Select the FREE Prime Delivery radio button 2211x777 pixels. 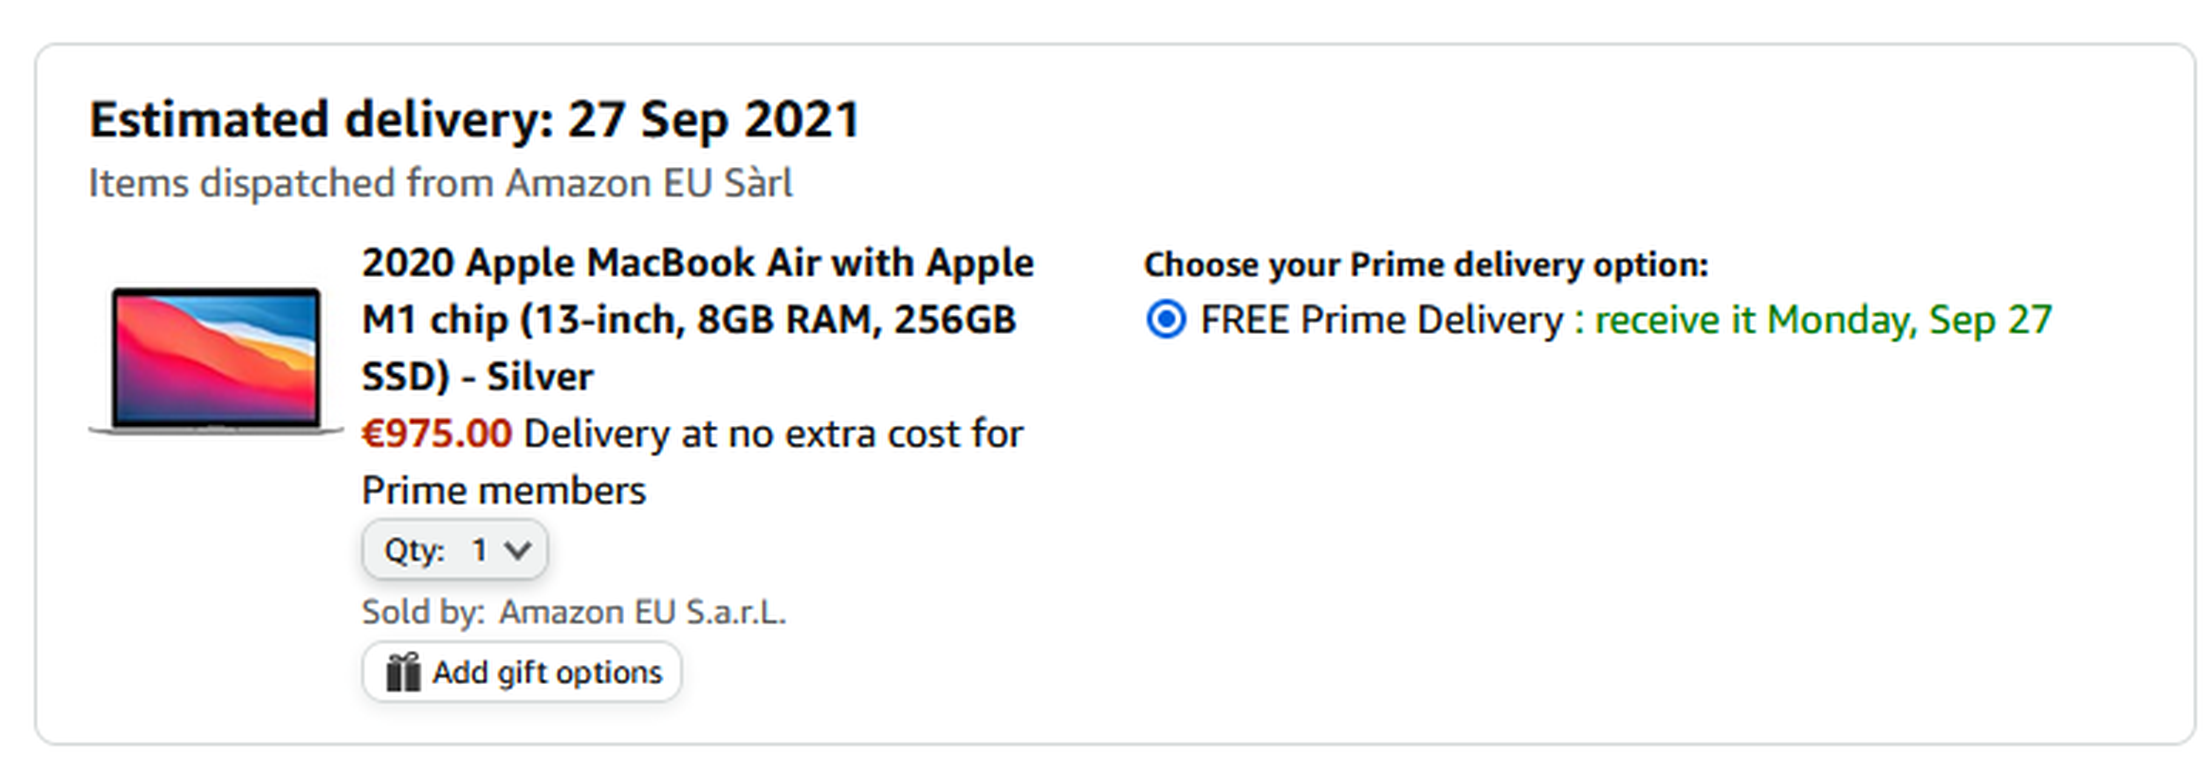click(x=1166, y=320)
